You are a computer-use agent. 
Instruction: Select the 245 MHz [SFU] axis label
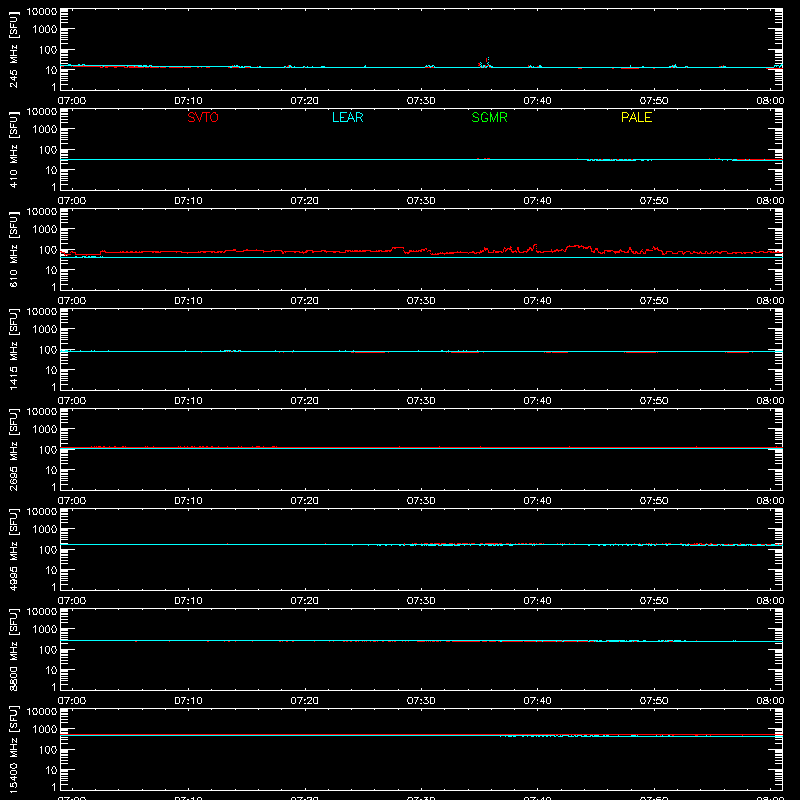(x=13, y=49)
